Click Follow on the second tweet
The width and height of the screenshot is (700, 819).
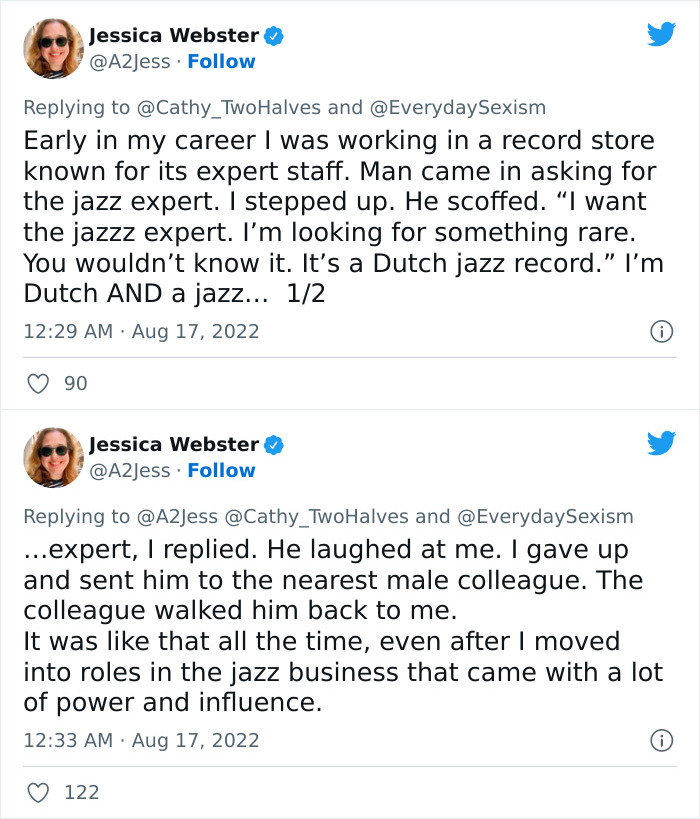(222, 471)
